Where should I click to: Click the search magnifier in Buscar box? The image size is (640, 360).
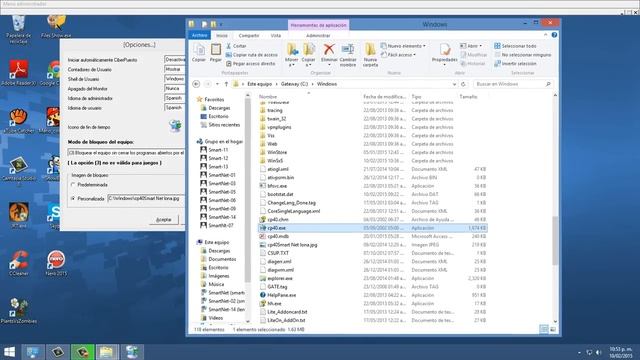click(548, 84)
